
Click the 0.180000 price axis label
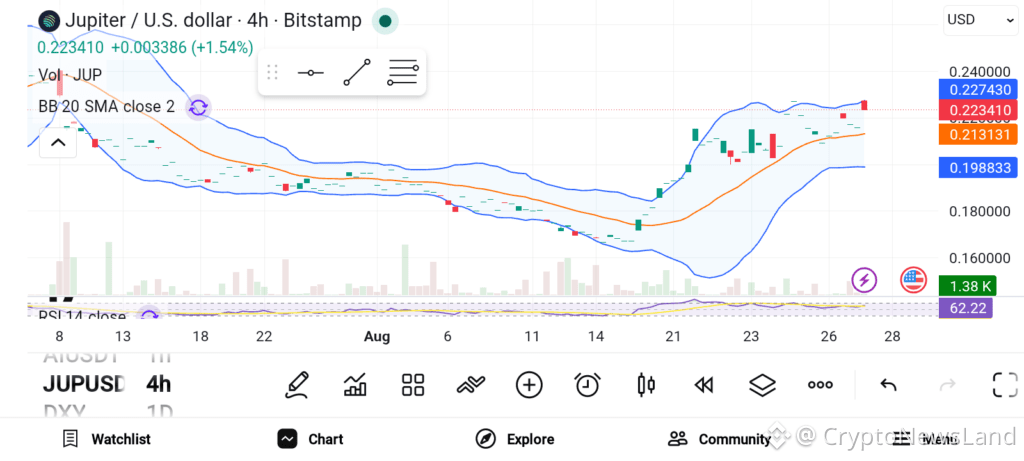coord(980,212)
